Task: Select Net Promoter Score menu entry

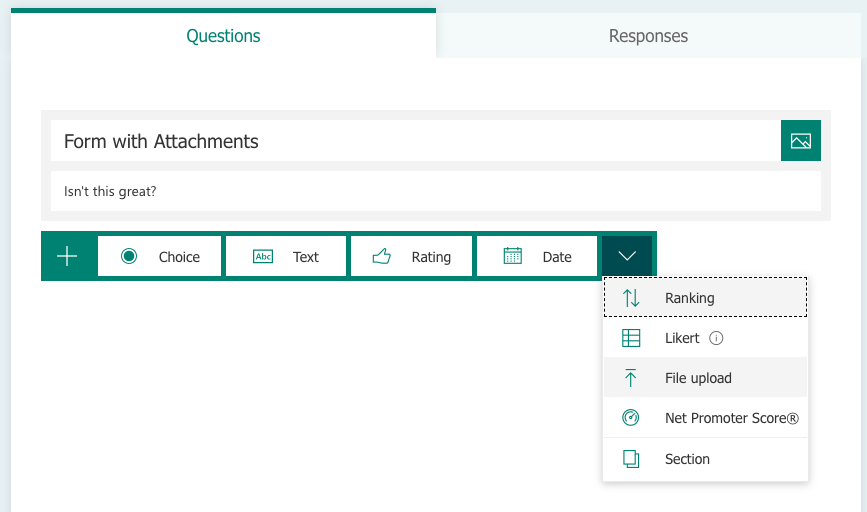Action: tap(730, 418)
